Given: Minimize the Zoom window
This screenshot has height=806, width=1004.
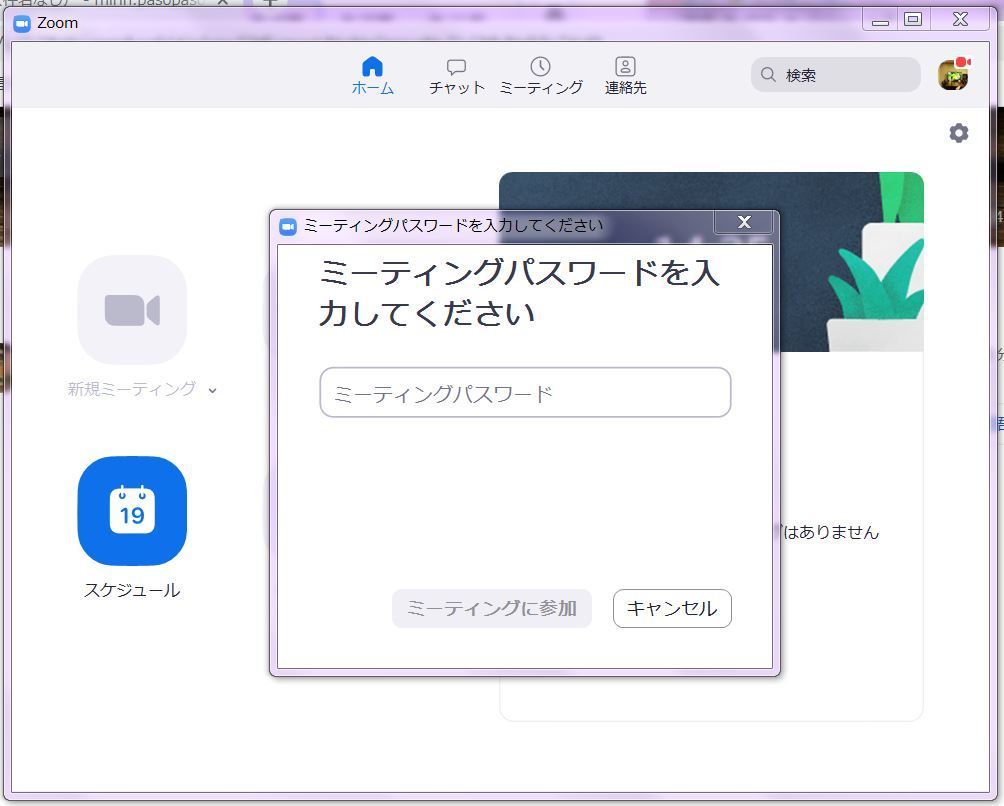Looking at the screenshot, I should tap(880, 20).
